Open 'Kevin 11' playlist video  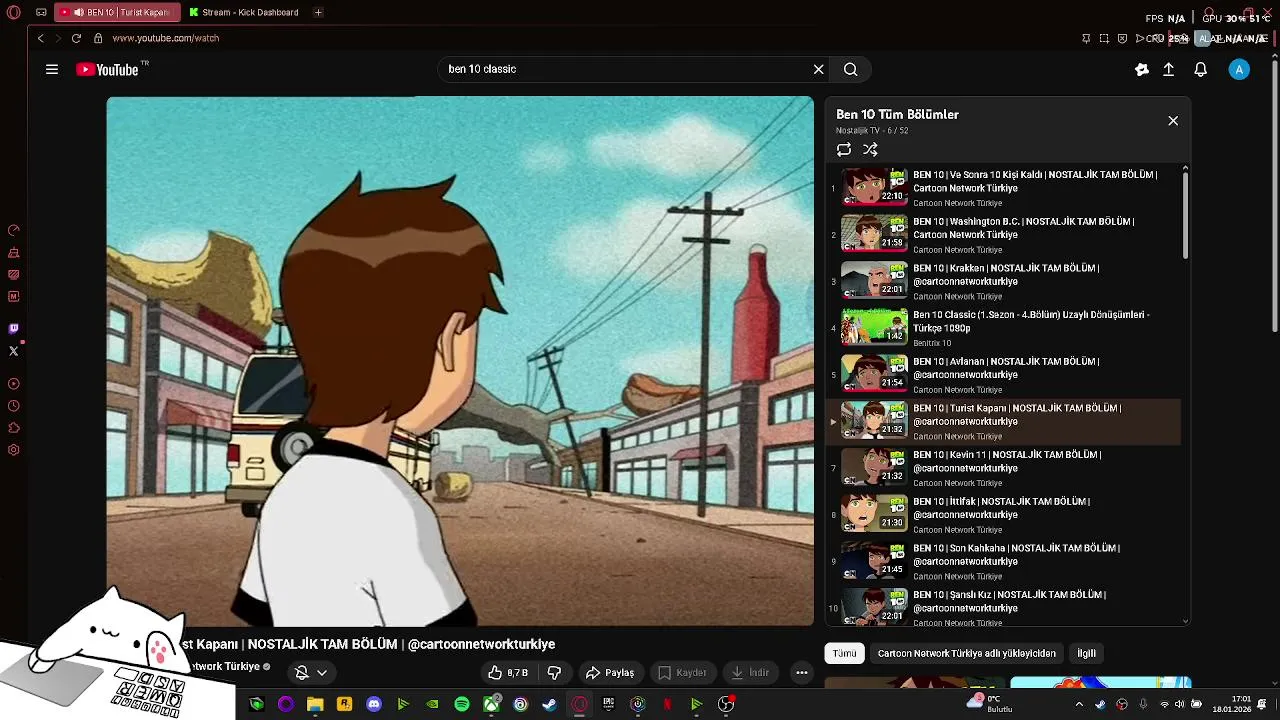pyautogui.click(x=1003, y=468)
